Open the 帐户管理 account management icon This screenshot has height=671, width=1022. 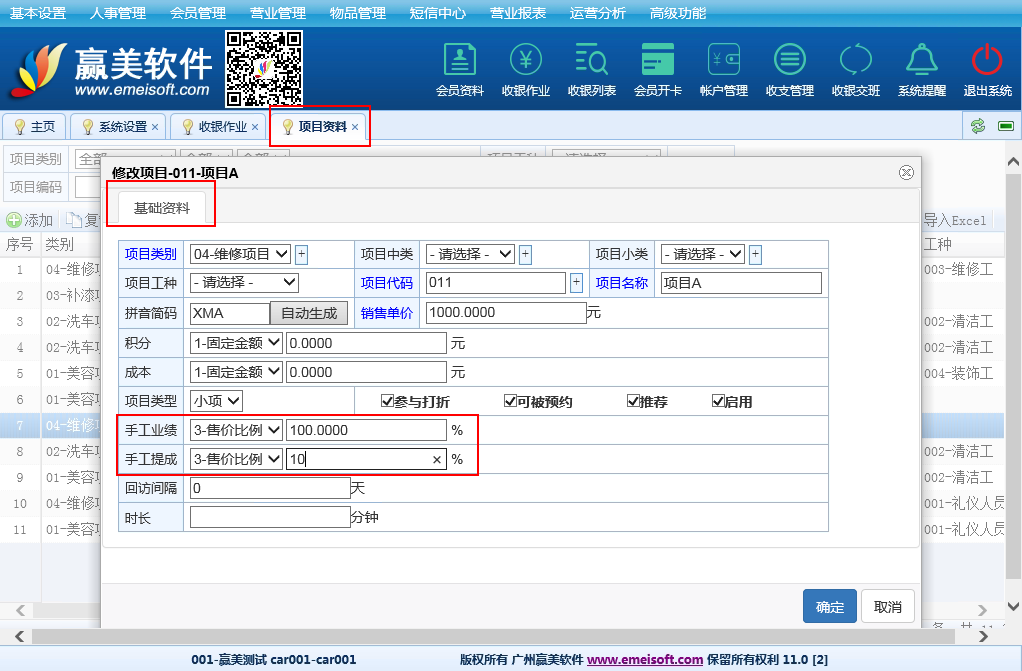pos(724,61)
